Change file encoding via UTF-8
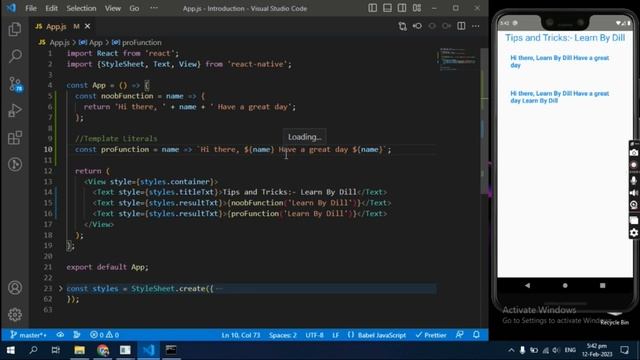The width and height of the screenshot is (640, 360). click(x=314, y=335)
